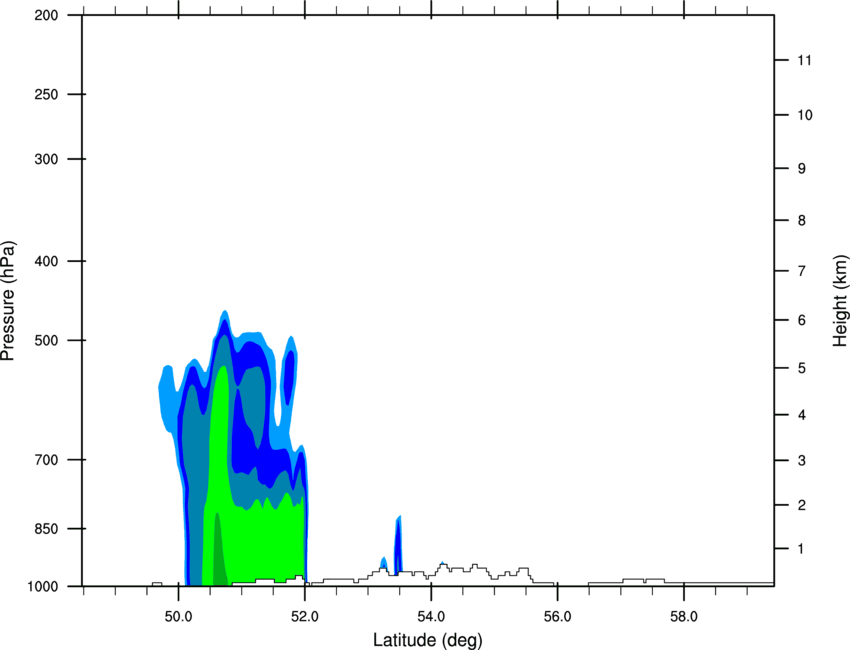Select the 250 pressure tick label
Image resolution: width=850 pixels, height=650 pixels.
(x=47, y=94)
